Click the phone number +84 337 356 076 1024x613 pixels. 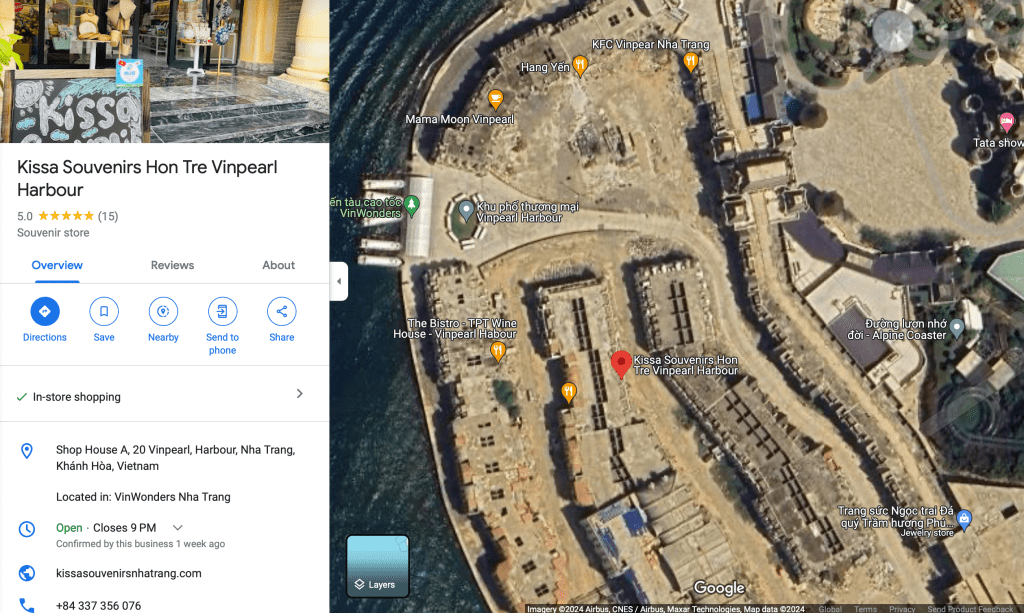pos(98,605)
